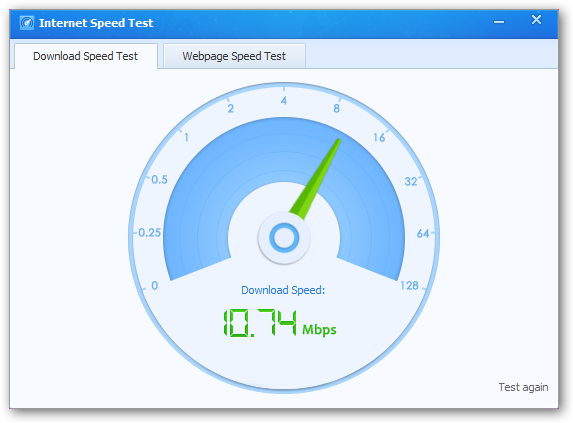
Task: Click the Test again link
Action: pos(523,387)
